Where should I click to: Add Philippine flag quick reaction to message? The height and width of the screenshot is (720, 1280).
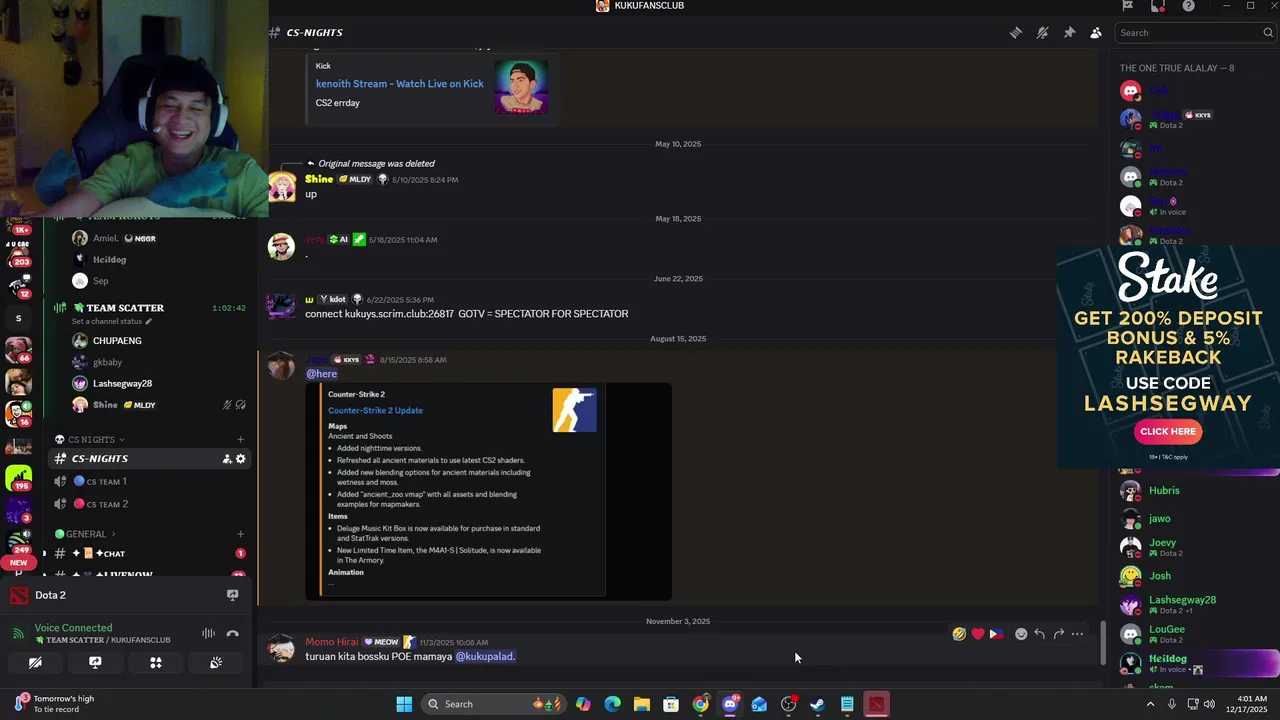click(996, 634)
